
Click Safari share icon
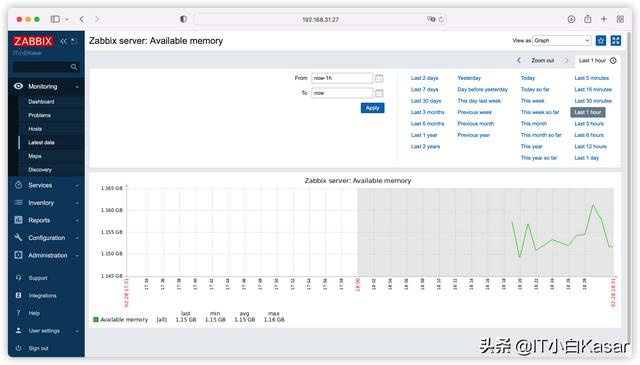click(588, 19)
